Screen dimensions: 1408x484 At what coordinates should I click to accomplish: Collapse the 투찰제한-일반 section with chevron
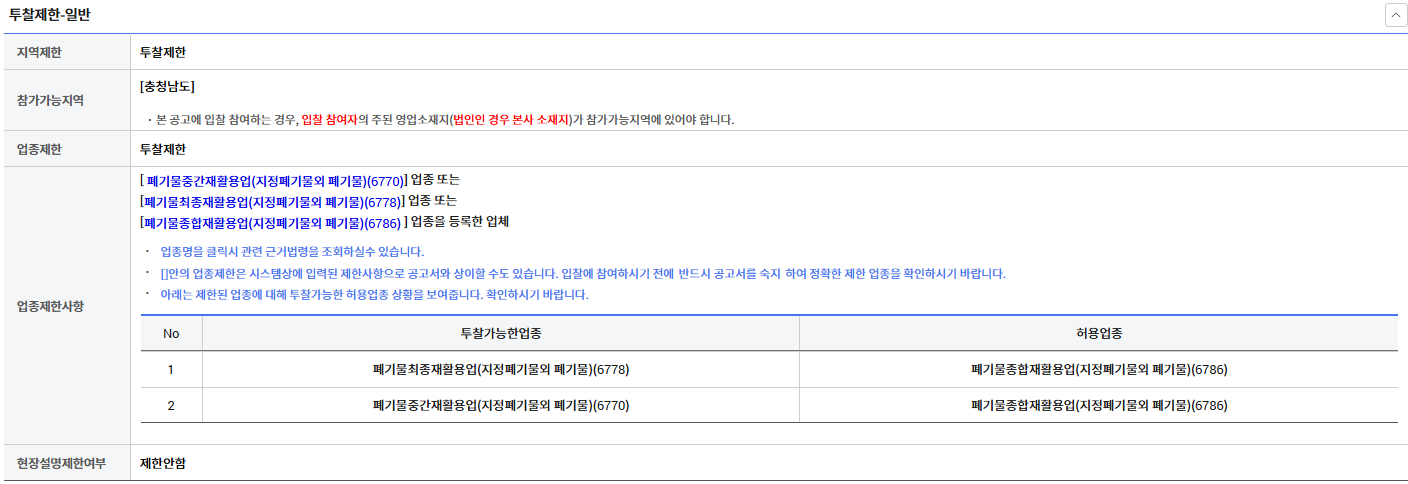pyautogui.click(x=1394, y=16)
